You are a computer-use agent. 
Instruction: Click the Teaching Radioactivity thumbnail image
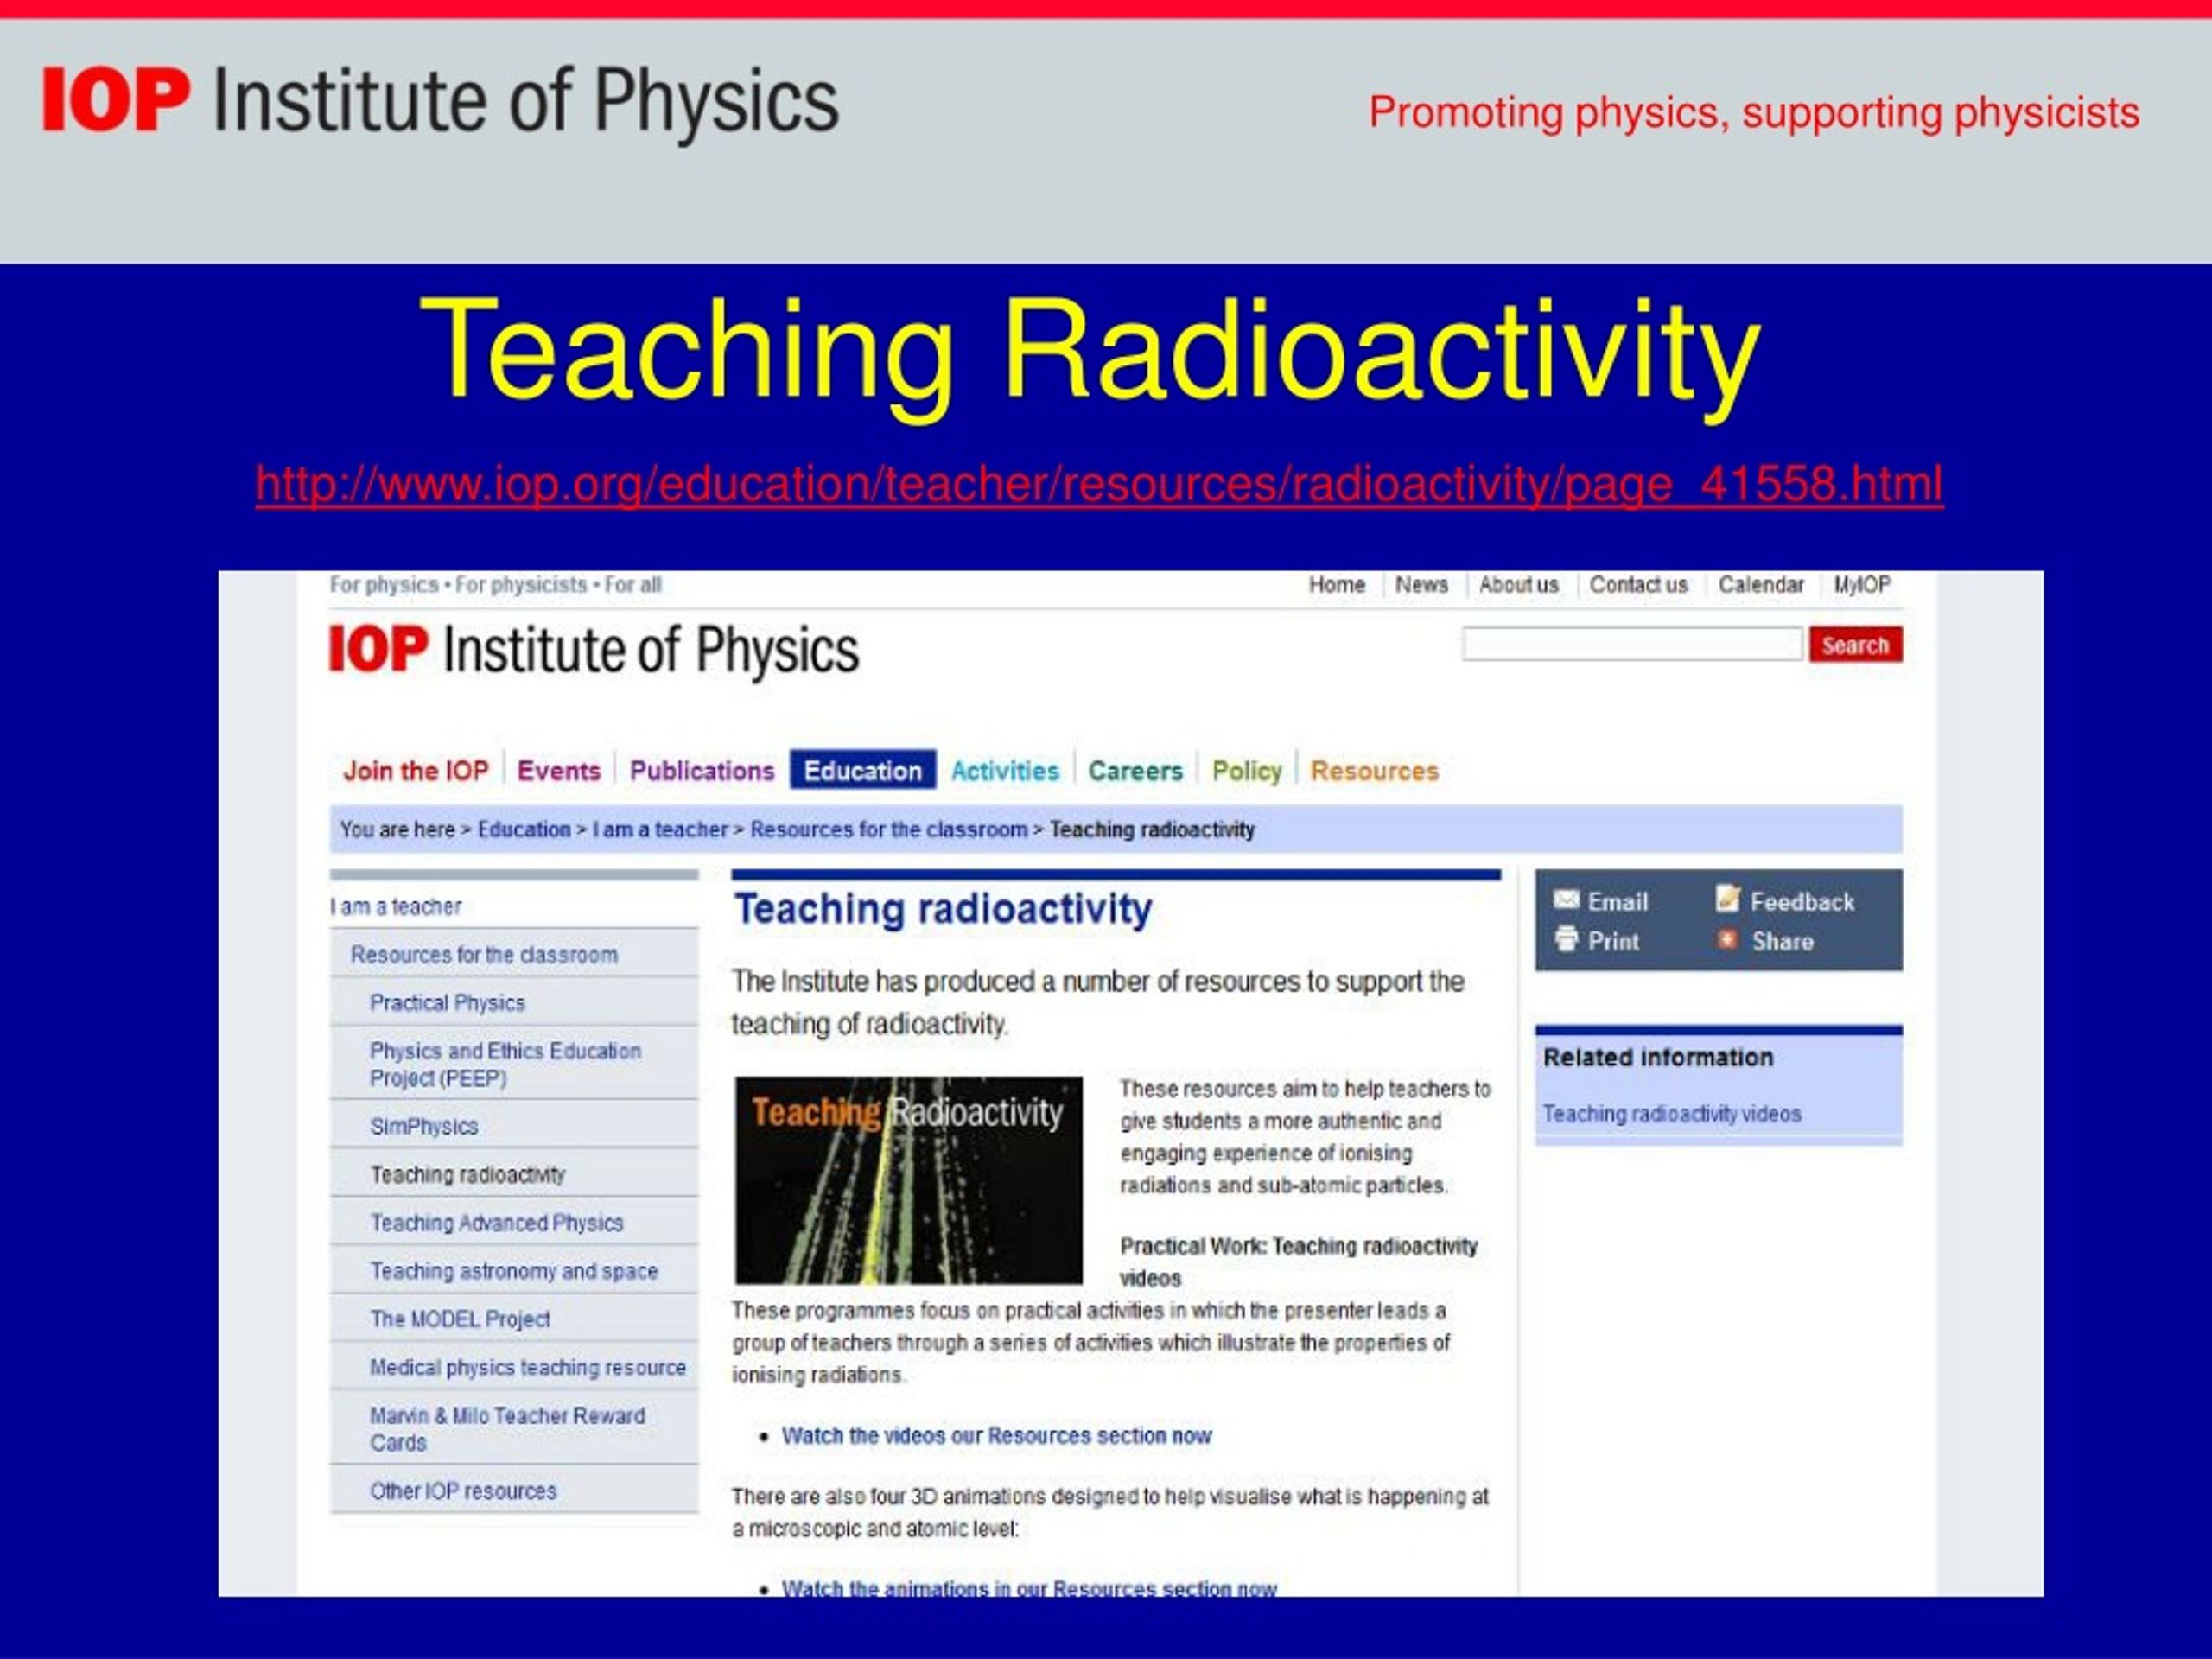click(908, 1180)
